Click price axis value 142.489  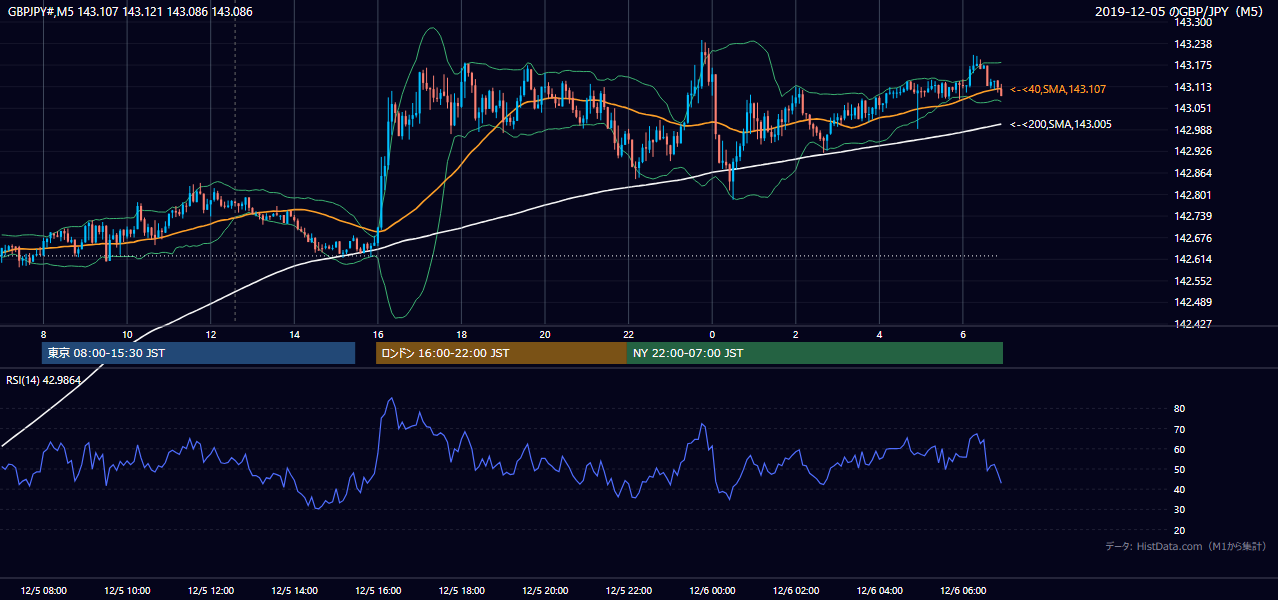tap(1193, 303)
